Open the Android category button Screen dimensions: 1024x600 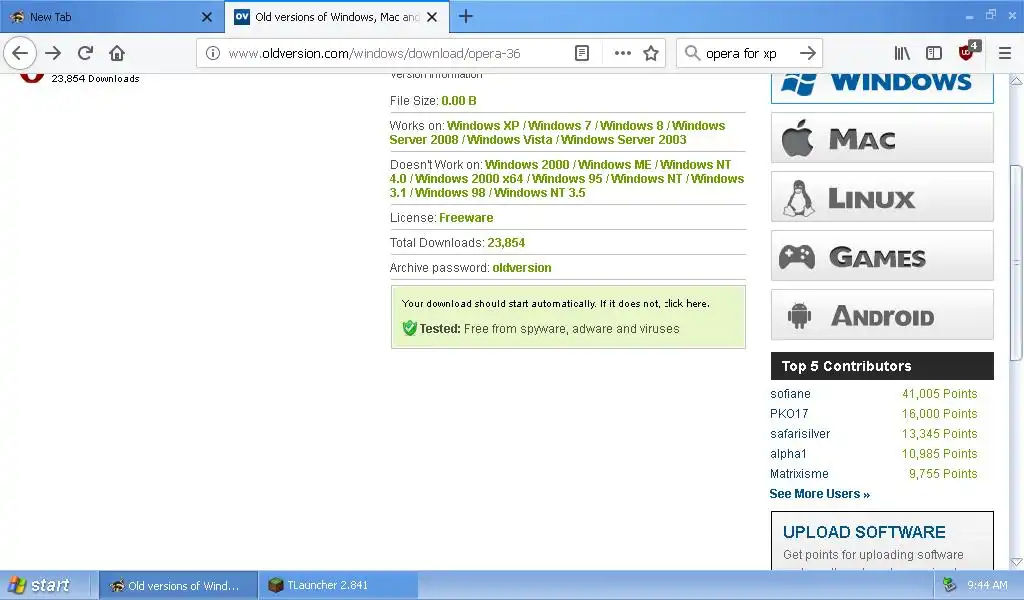tap(882, 315)
